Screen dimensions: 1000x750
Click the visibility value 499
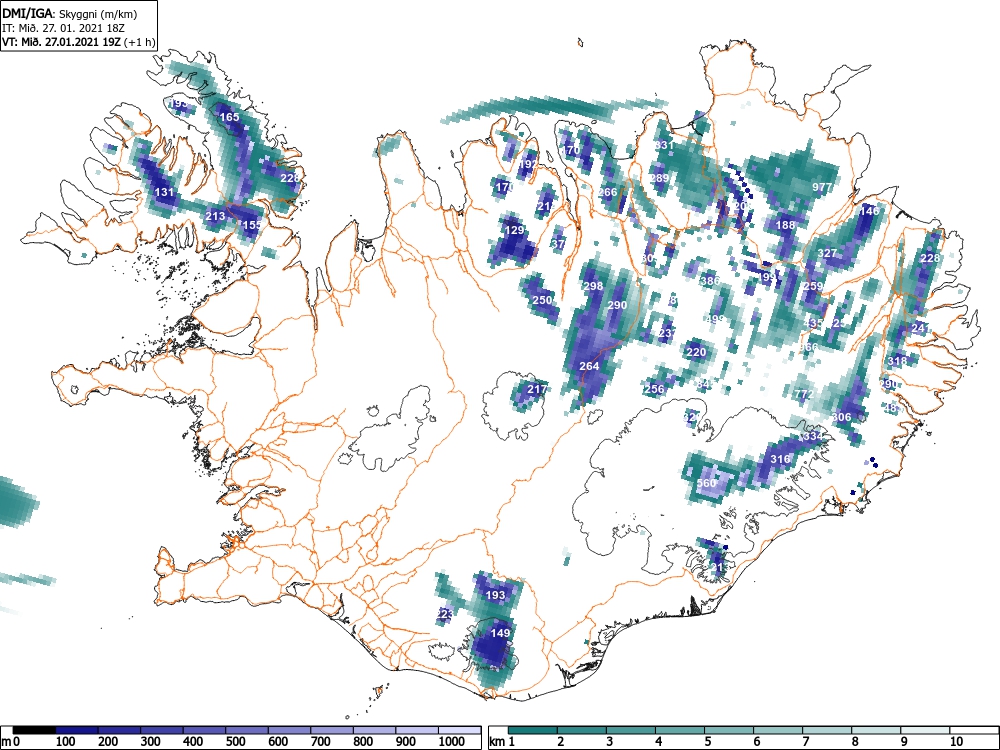[715, 319]
